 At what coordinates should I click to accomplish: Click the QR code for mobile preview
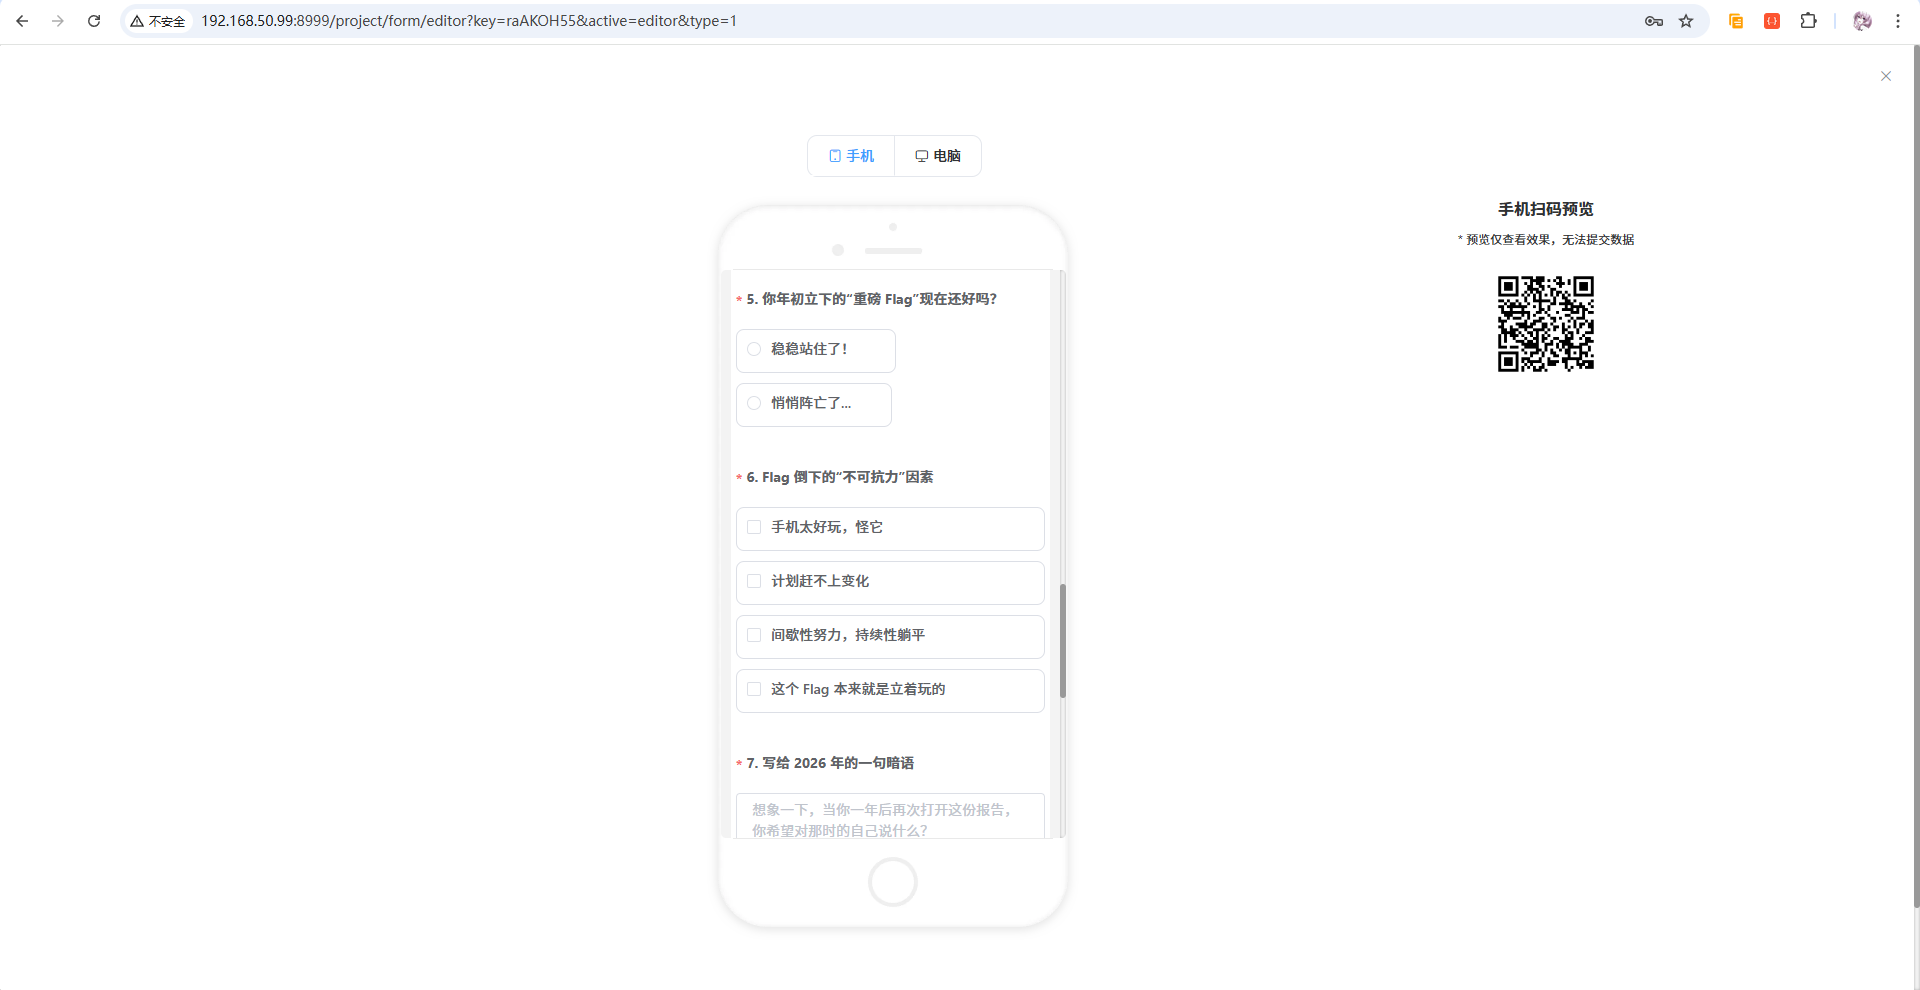coord(1545,324)
